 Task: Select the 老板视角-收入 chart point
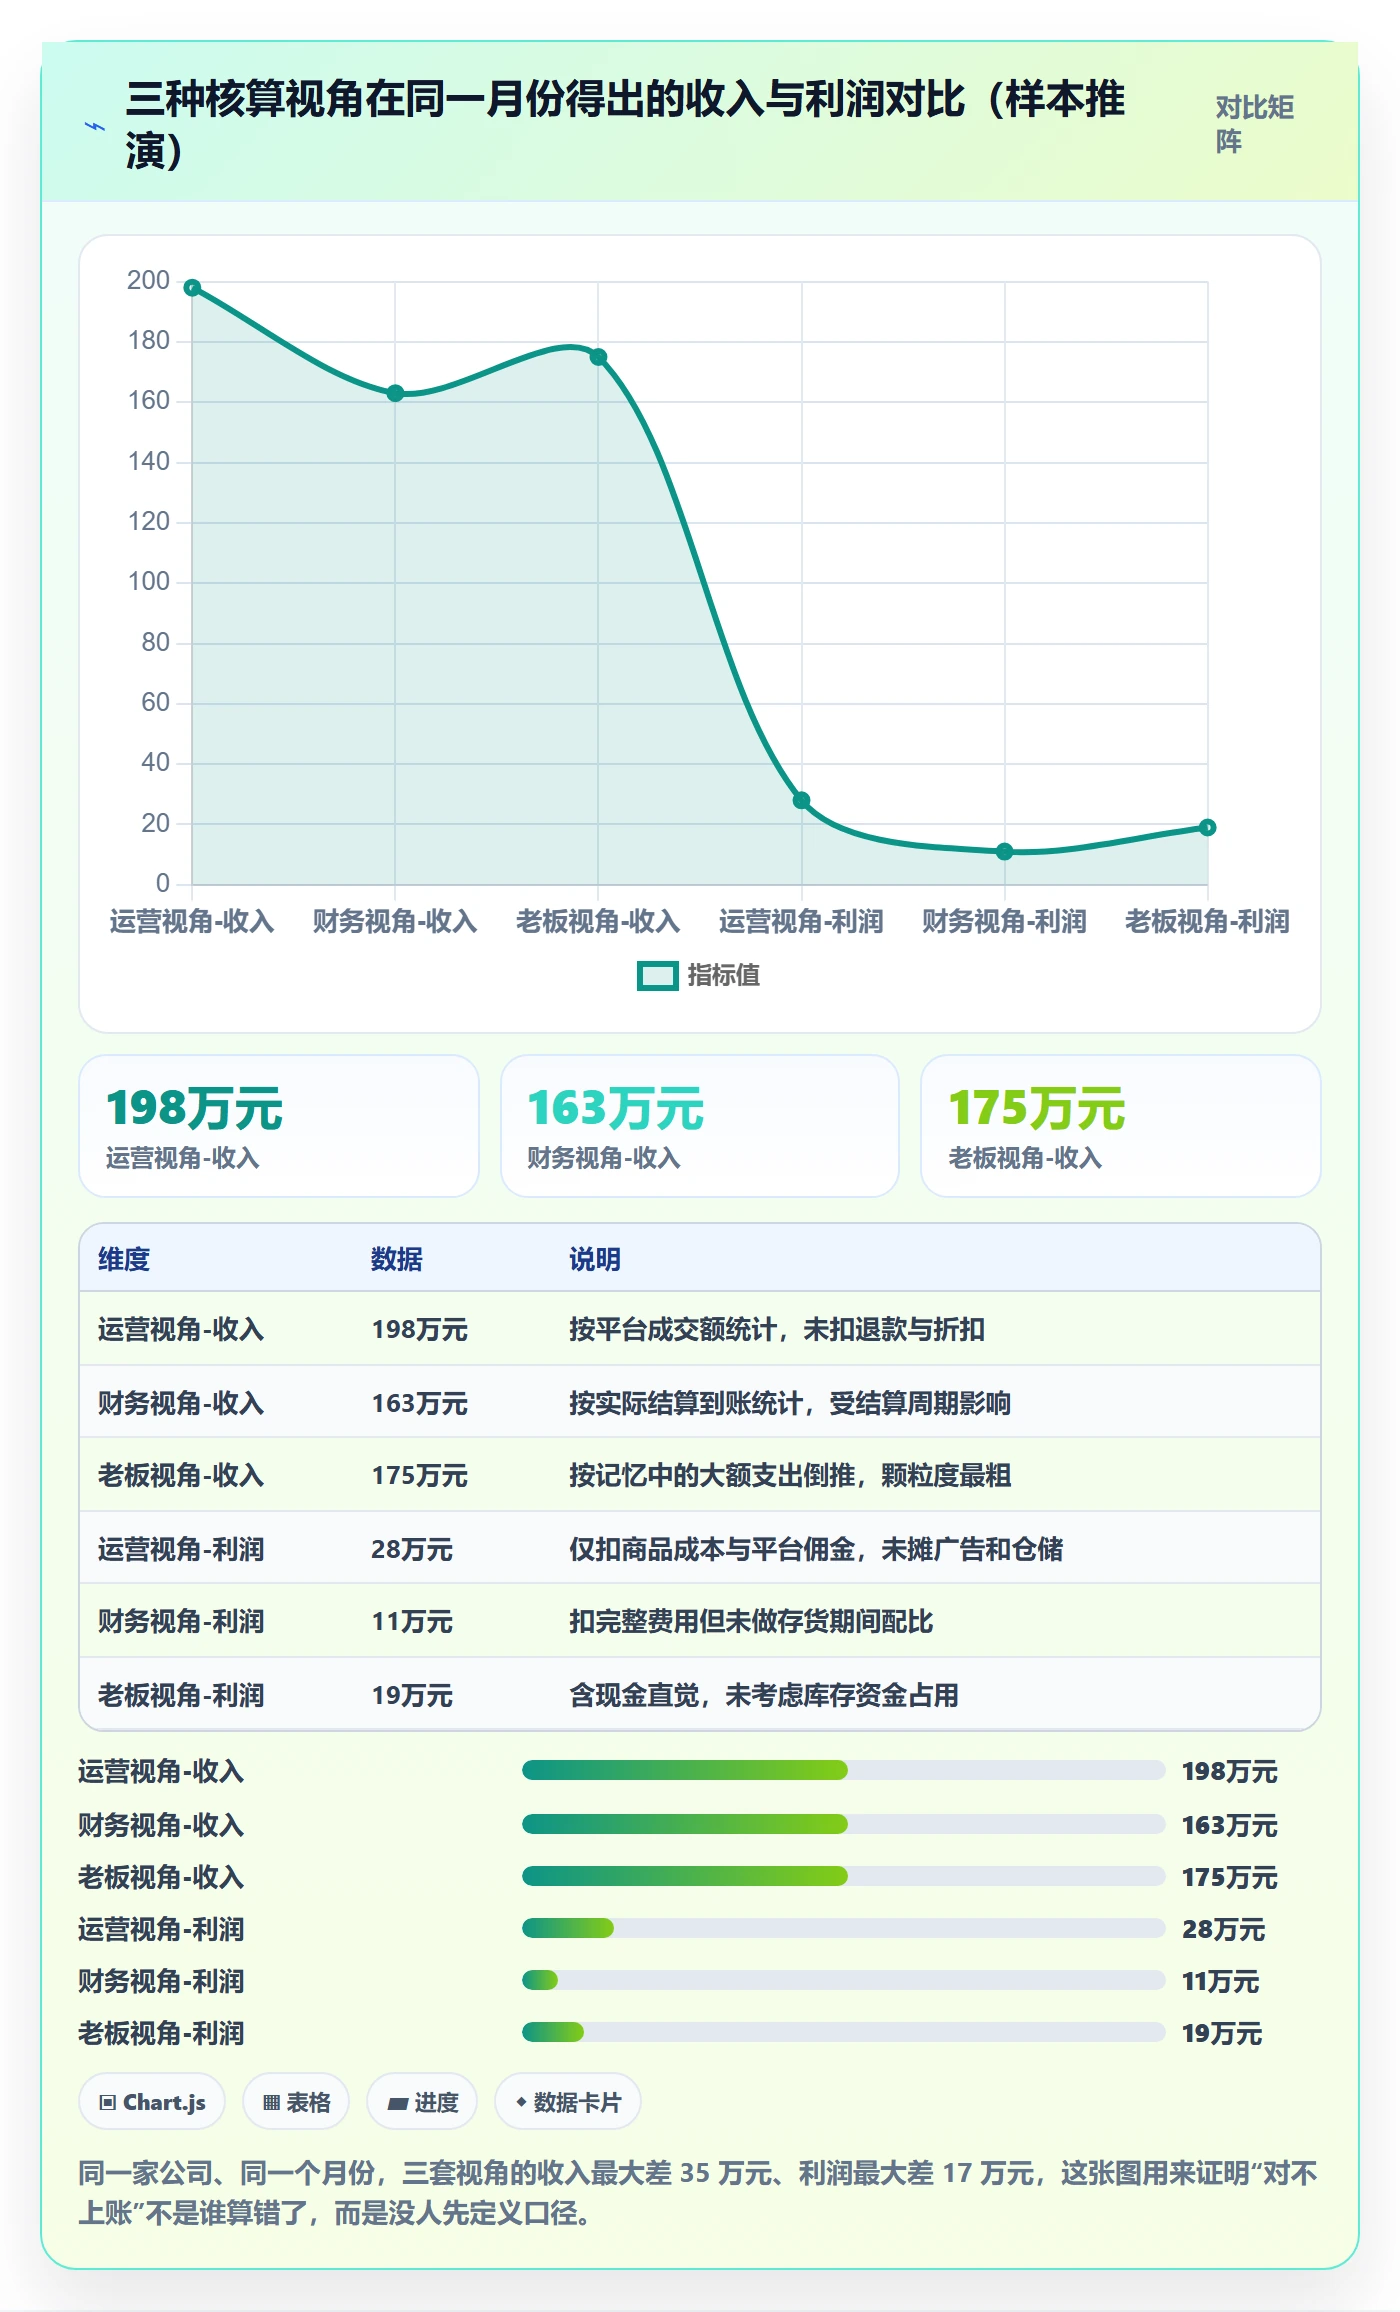pos(599,357)
